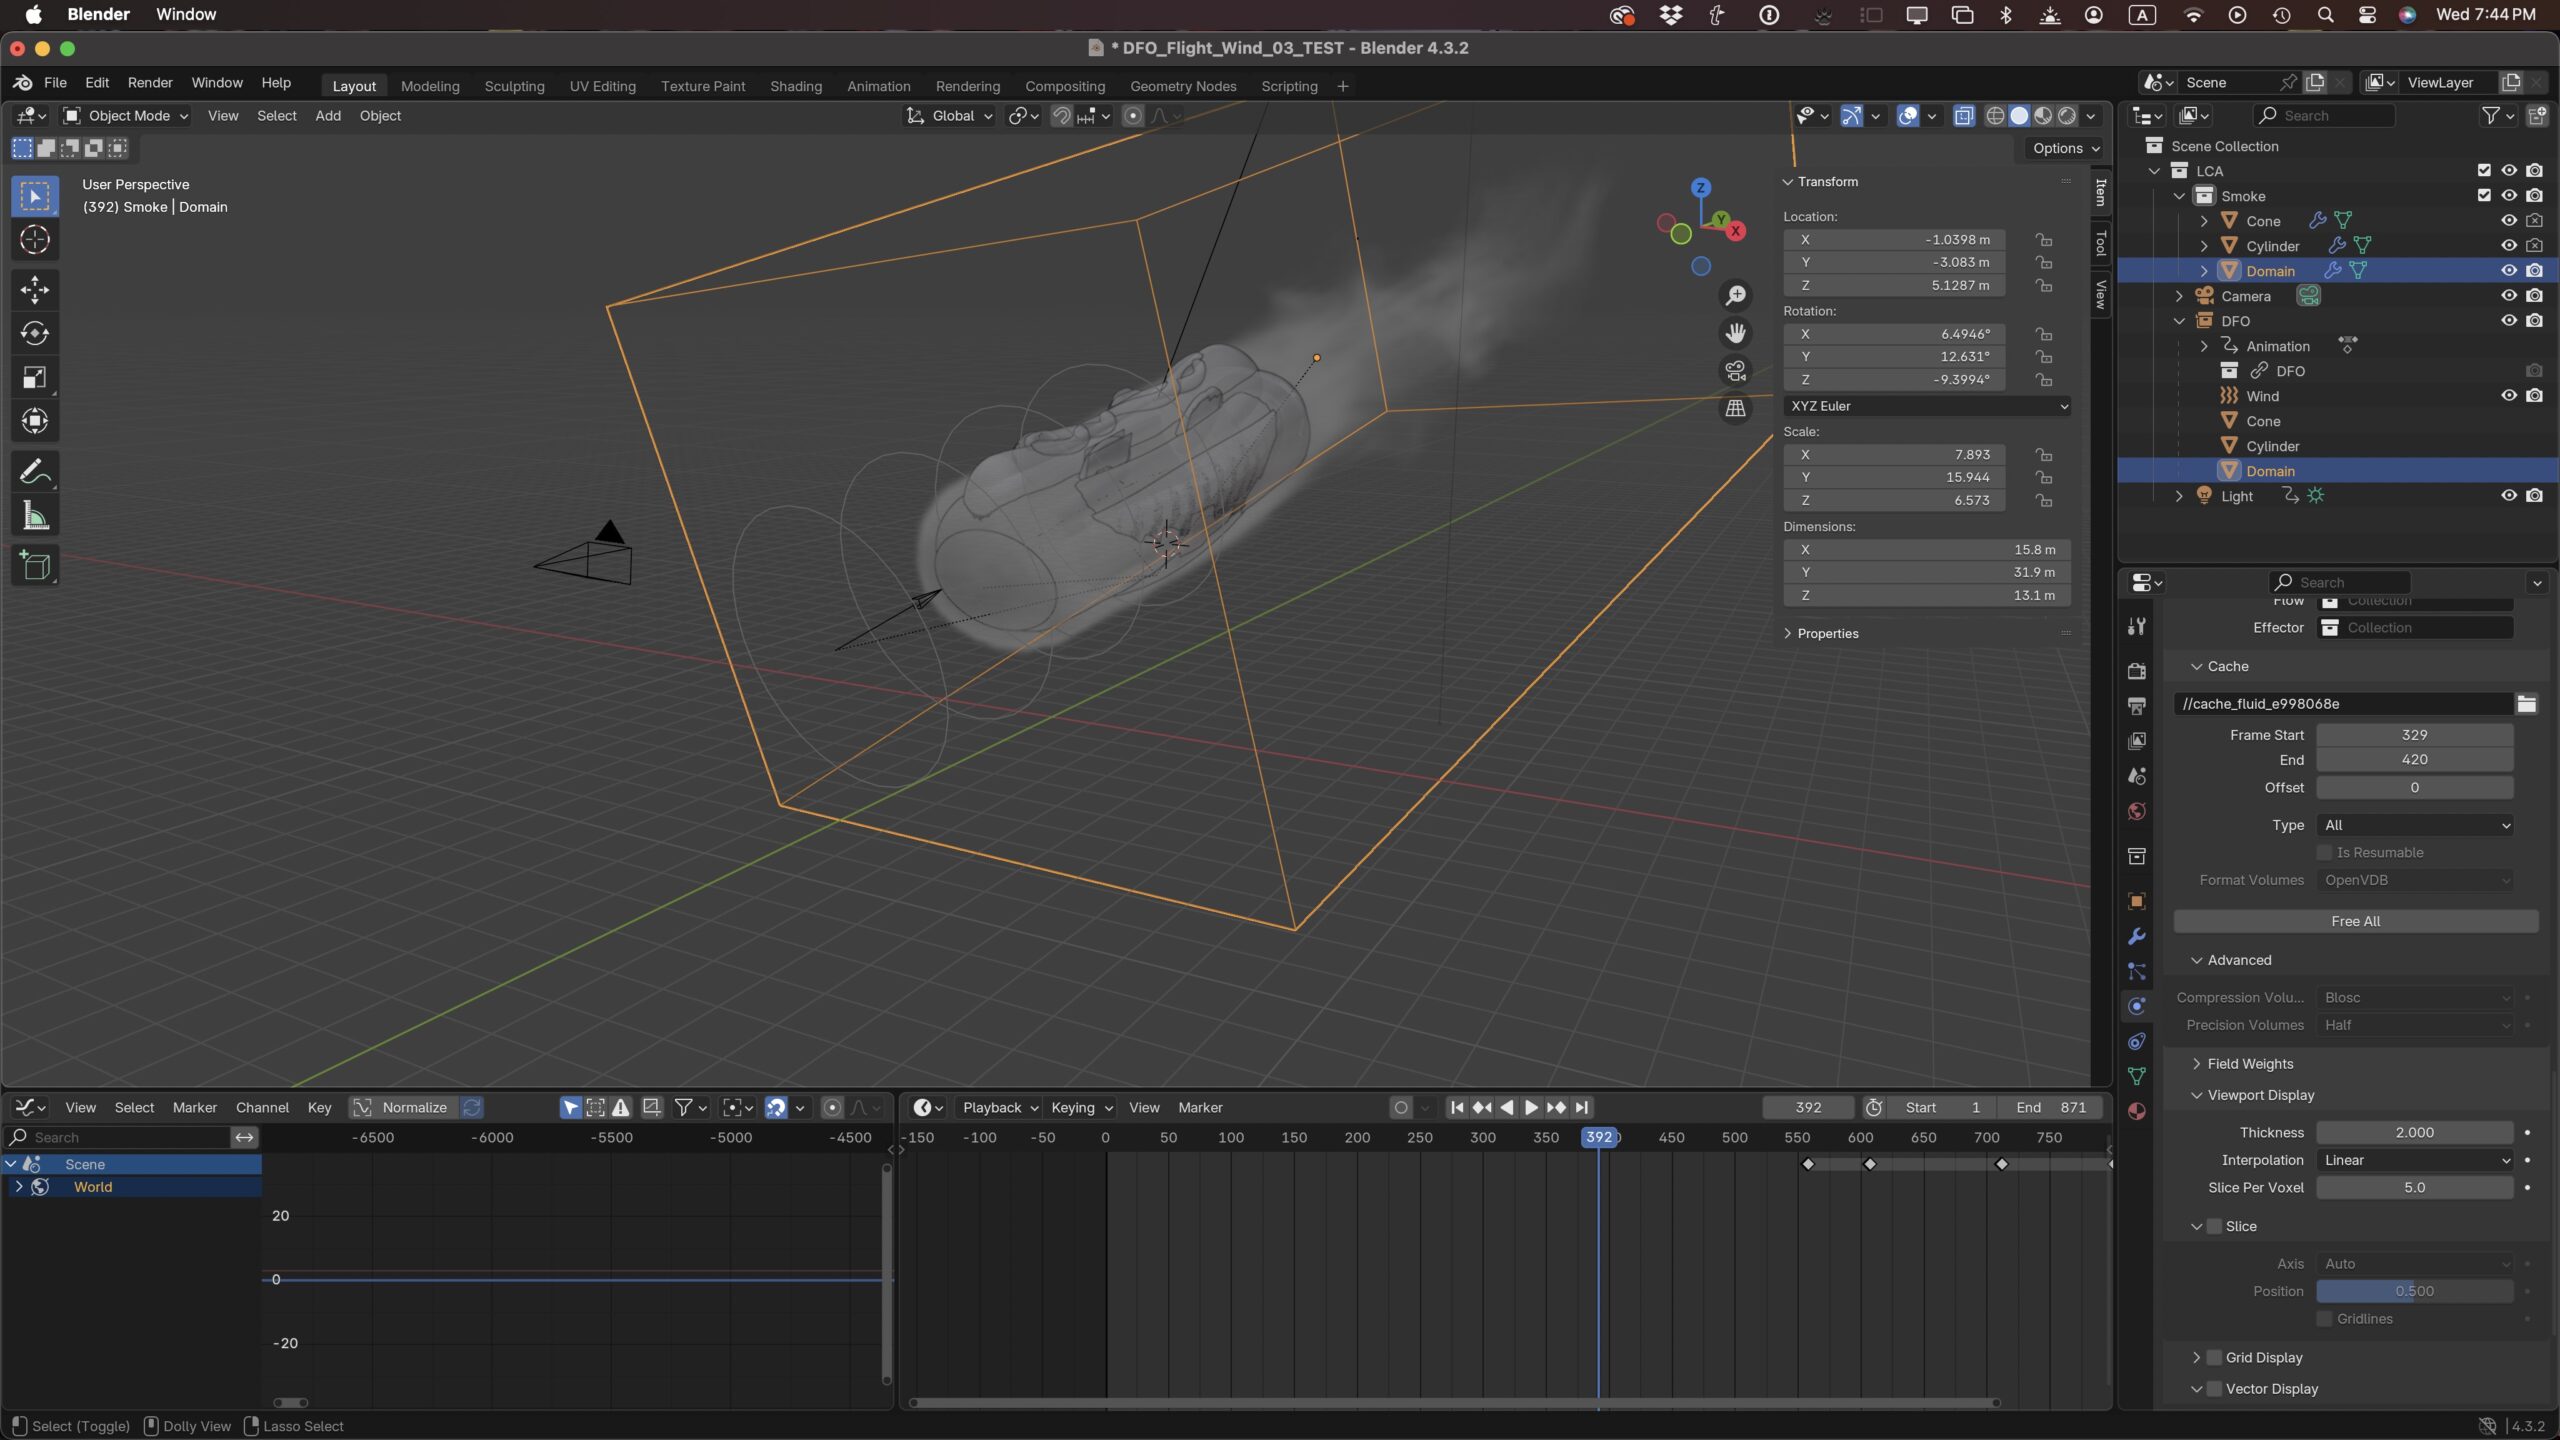This screenshot has height=1440, width=2560.
Task: Select the Add Cube tool
Action: click(x=35, y=566)
